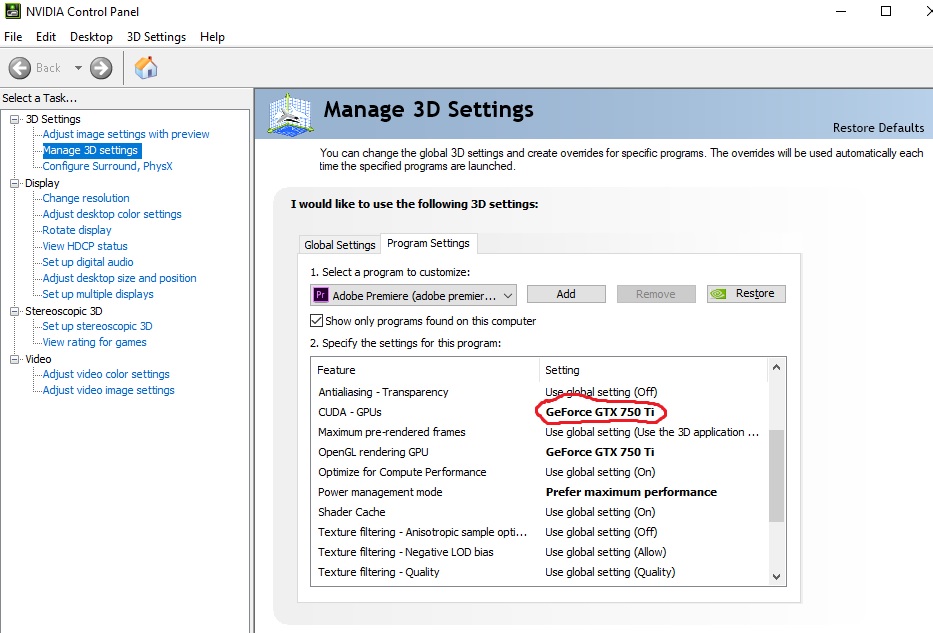Viewport: 933px width, 633px height.
Task: Collapse the 3D Settings tree node
Action: coord(15,120)
